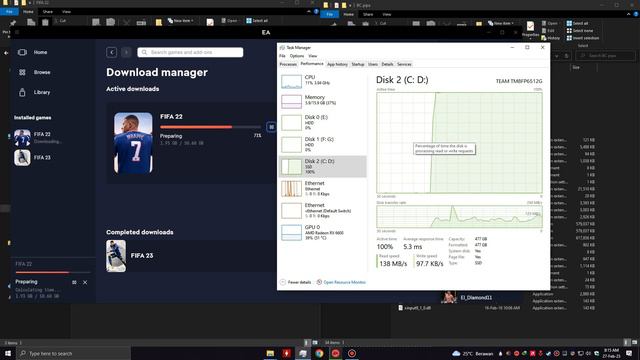Collapse the right Explorer ribbon chevron

pos(628,14)
